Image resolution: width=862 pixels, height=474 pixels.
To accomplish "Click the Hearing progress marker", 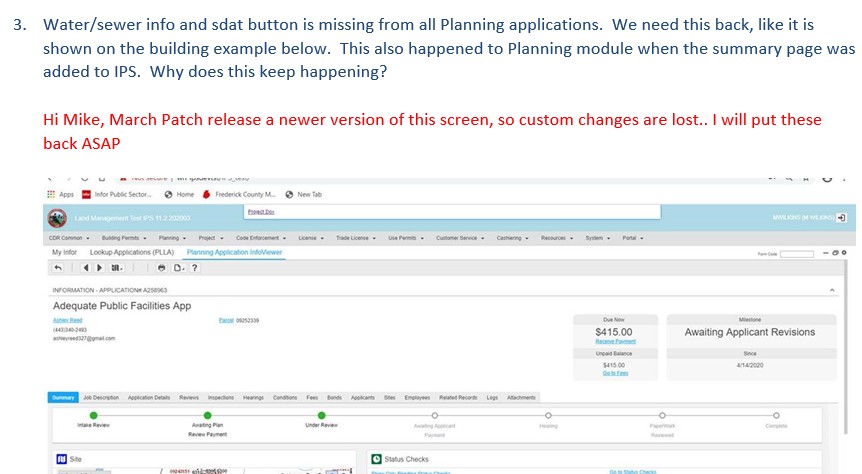I will (548, 416).
